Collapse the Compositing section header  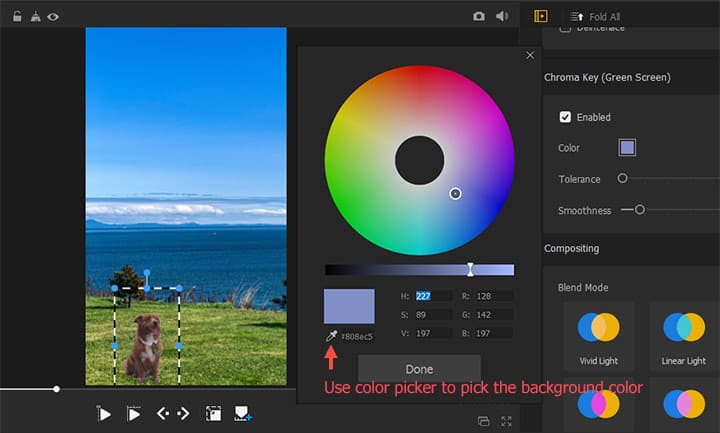pyautogui.click(x=572, y=248)
